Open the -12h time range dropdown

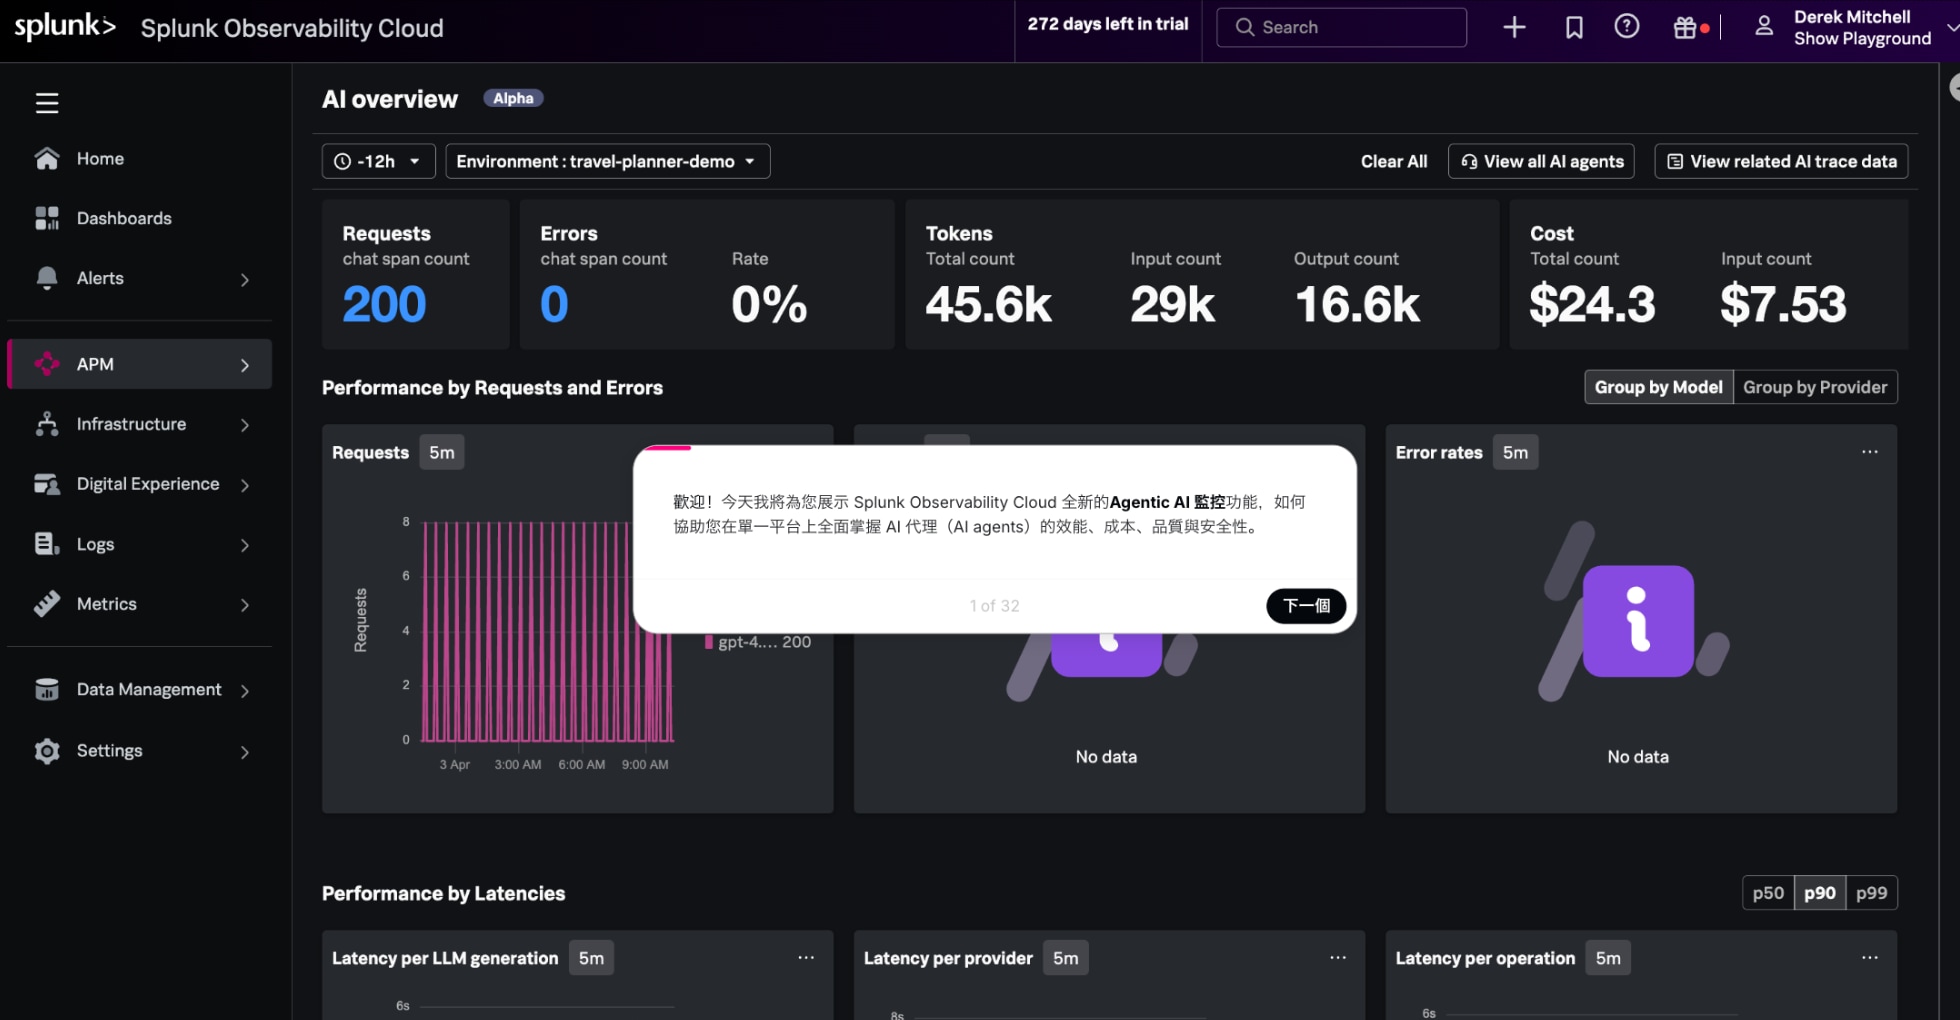pos(378,161)
